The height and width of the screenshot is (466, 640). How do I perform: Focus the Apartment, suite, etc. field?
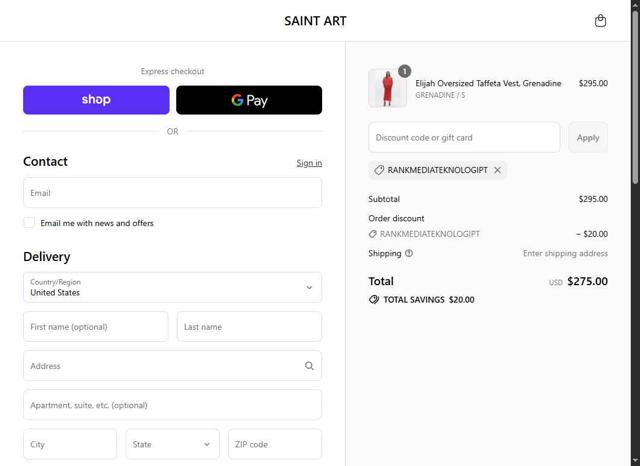pyautogui.click(x=172, y=405)
